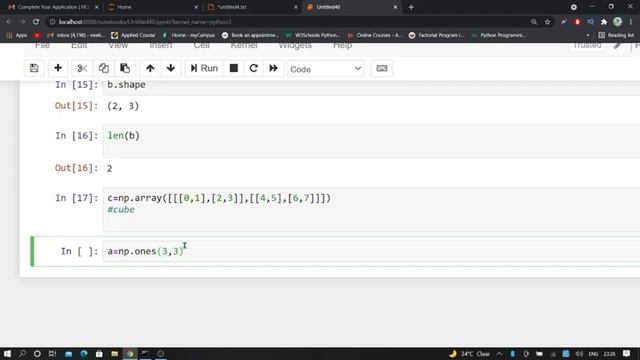The width and height of the screenshot is (640, 360).
Task: Open the Home - myCampus bookmark
Action: [189, 36]
